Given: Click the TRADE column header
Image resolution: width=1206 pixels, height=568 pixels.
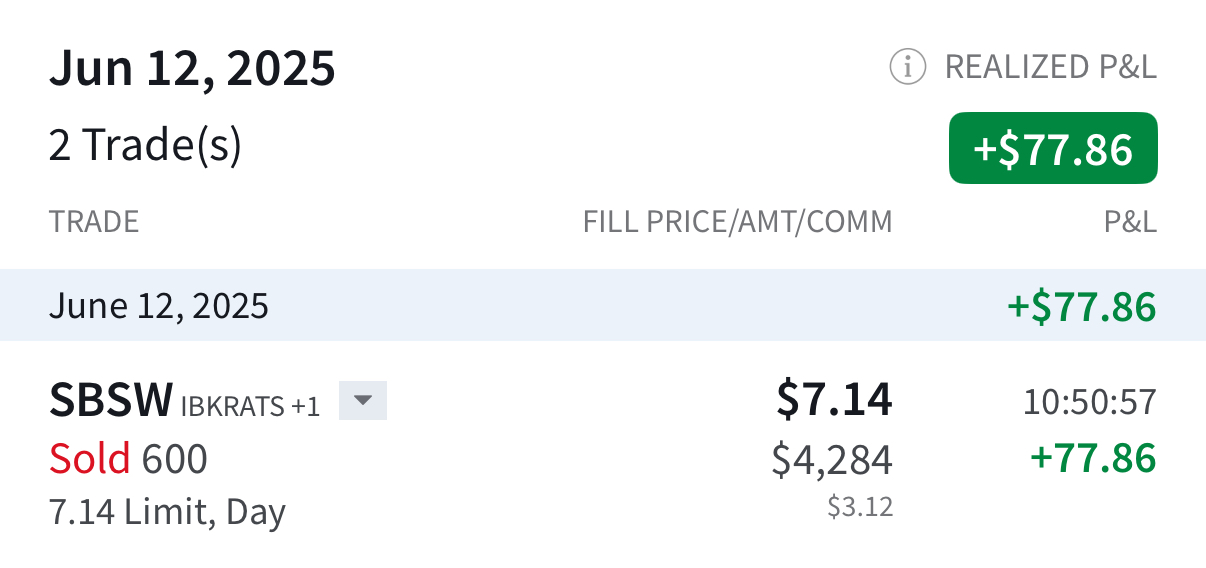Looking at the screenshot, I should tap(94, 222).
